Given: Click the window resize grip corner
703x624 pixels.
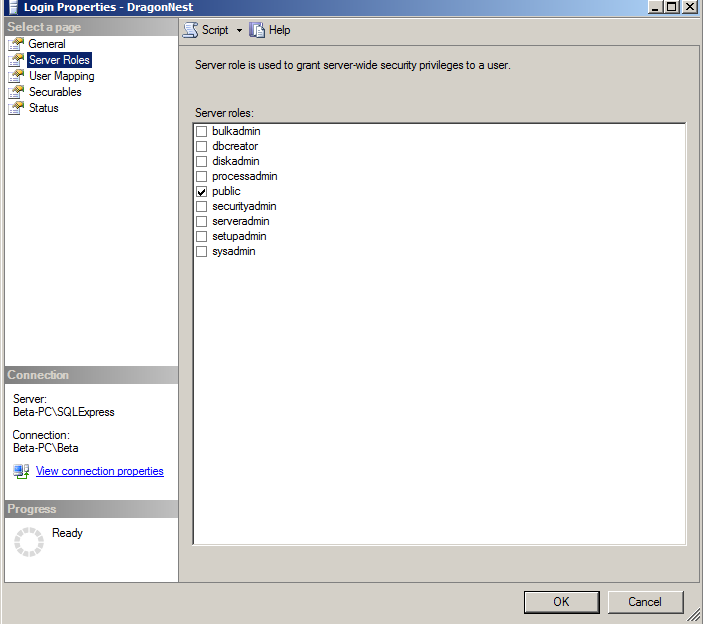Looking at the screenshot, I should tap(694, 615).
